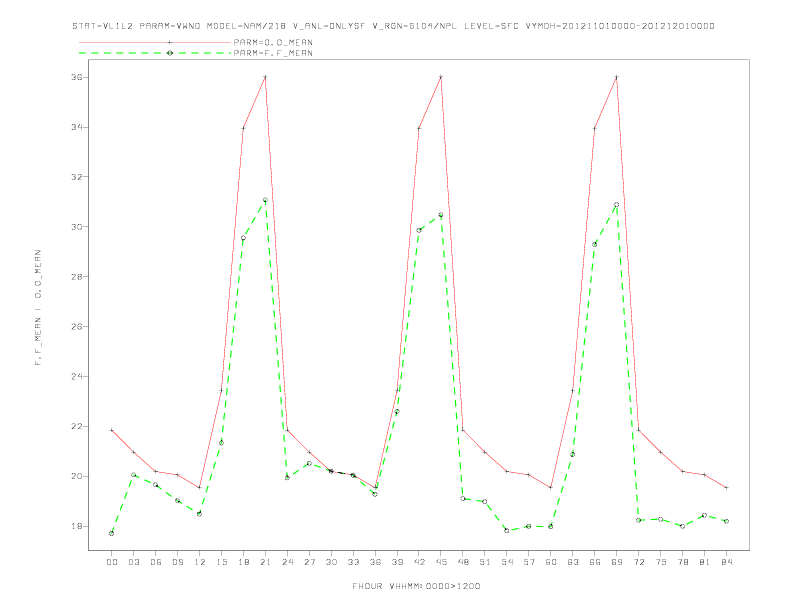Click the red O.O_MEAN point at hour 84

click(726, 488)
